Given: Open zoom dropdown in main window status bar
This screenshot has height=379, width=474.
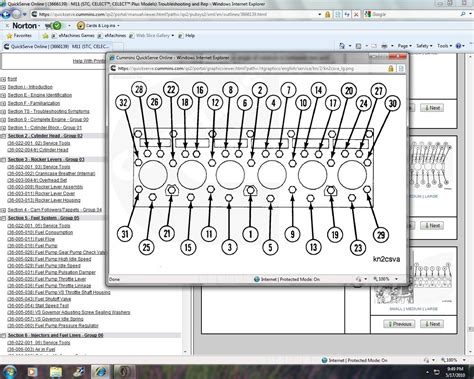Looking at the screenshot, I should click(x=464, y=360).
